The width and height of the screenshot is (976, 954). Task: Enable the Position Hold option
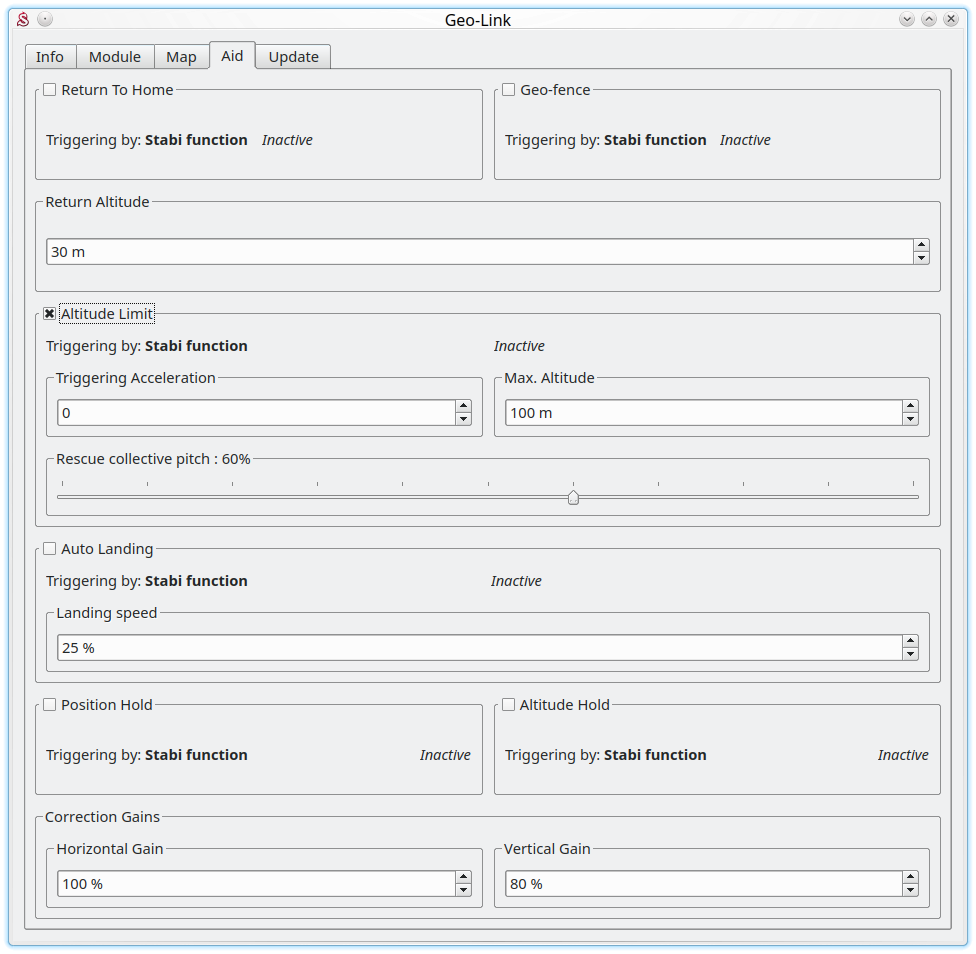point(50,705)
